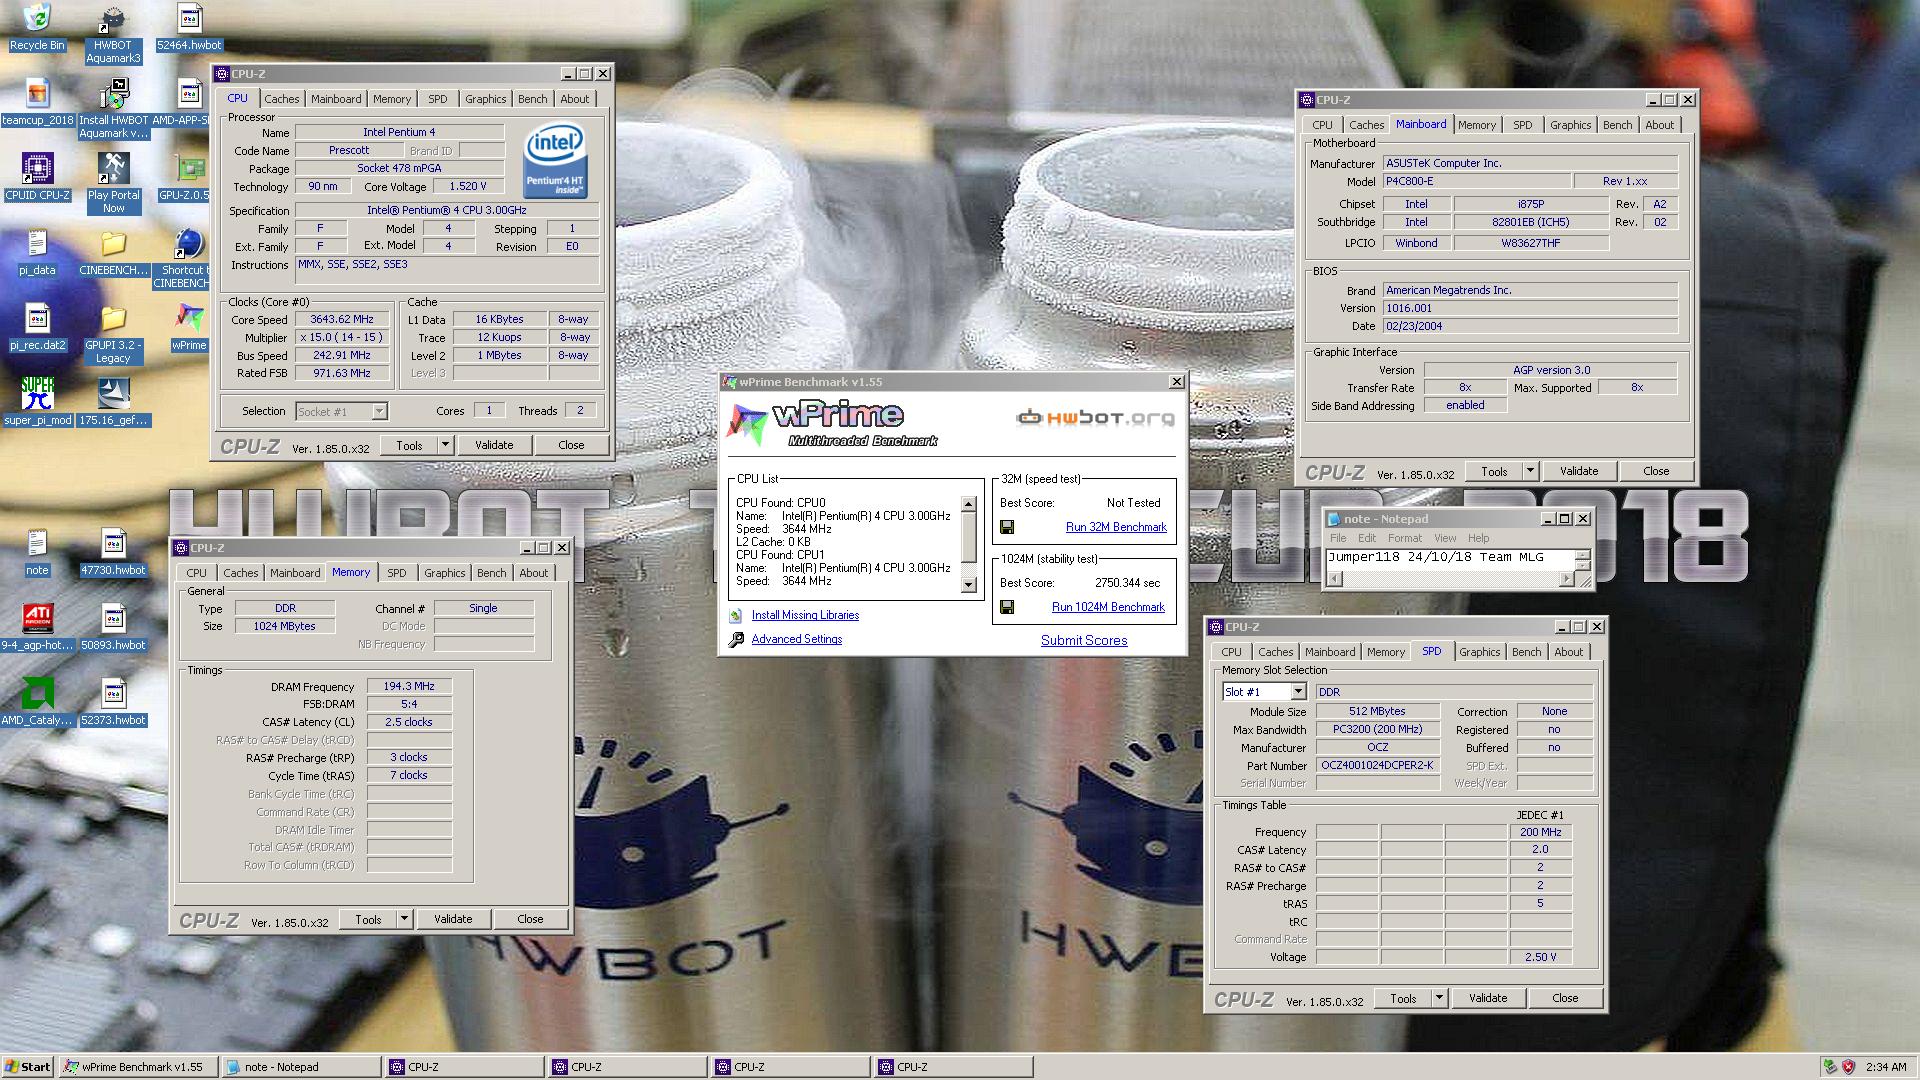The height and width of the screenshot is (1080, 1920).
Task: Open 52373.hwbot file icon
Action: 113,702
